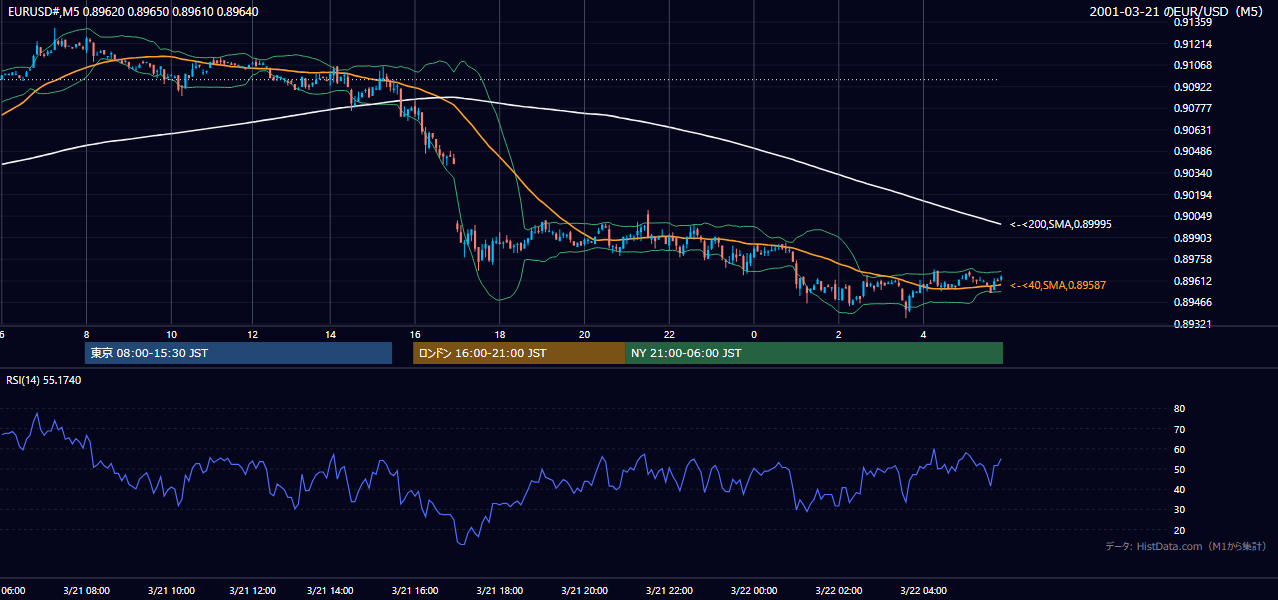
Task: Click the 3/22 00:00 time axis label
Action: 754,591
